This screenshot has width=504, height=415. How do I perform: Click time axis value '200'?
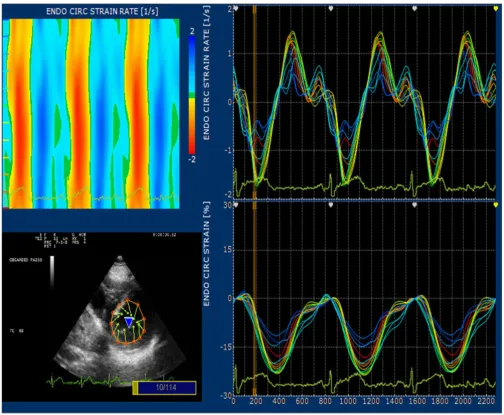(256, 401)
